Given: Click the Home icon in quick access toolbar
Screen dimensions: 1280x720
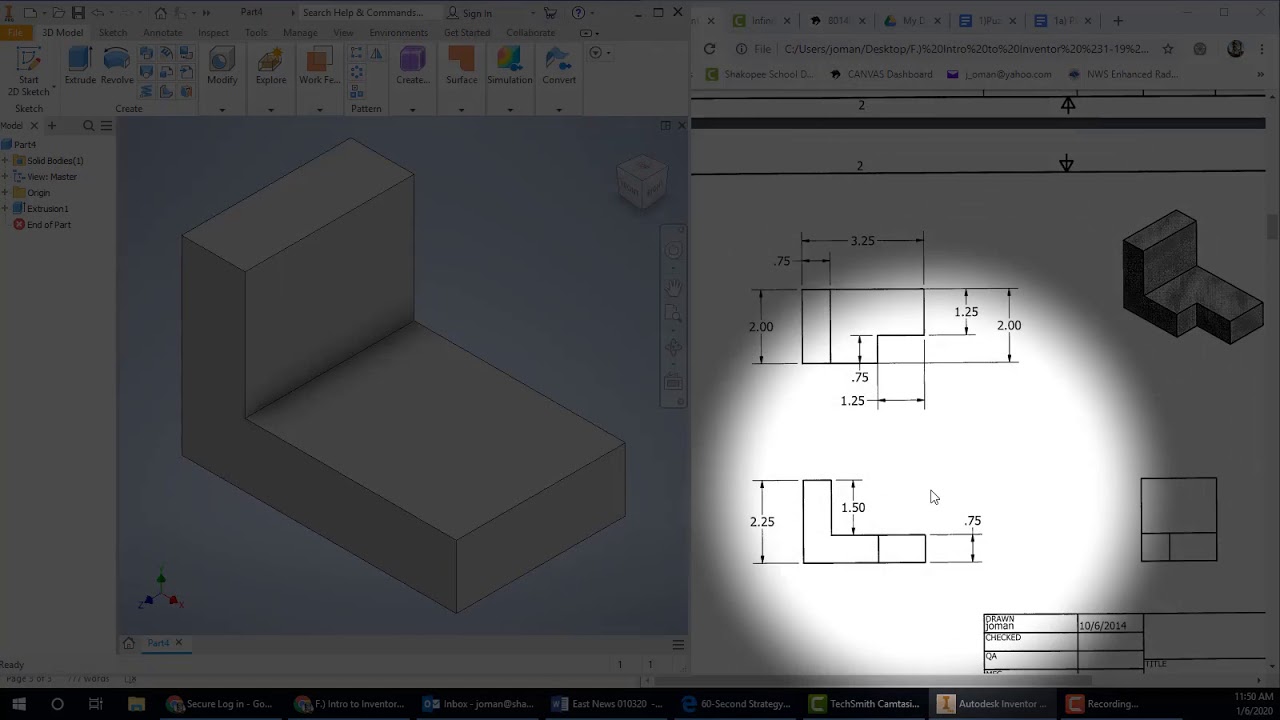Looking at the screenshot, I should pos(161,13).
